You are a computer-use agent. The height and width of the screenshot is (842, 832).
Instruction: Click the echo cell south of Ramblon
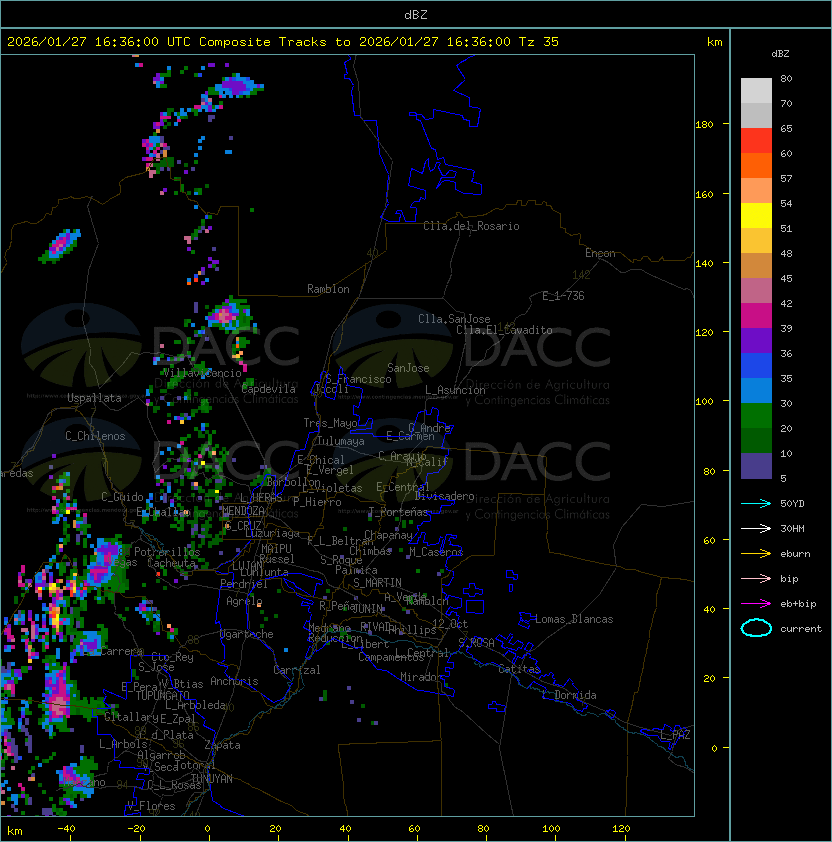click(229, 314)
